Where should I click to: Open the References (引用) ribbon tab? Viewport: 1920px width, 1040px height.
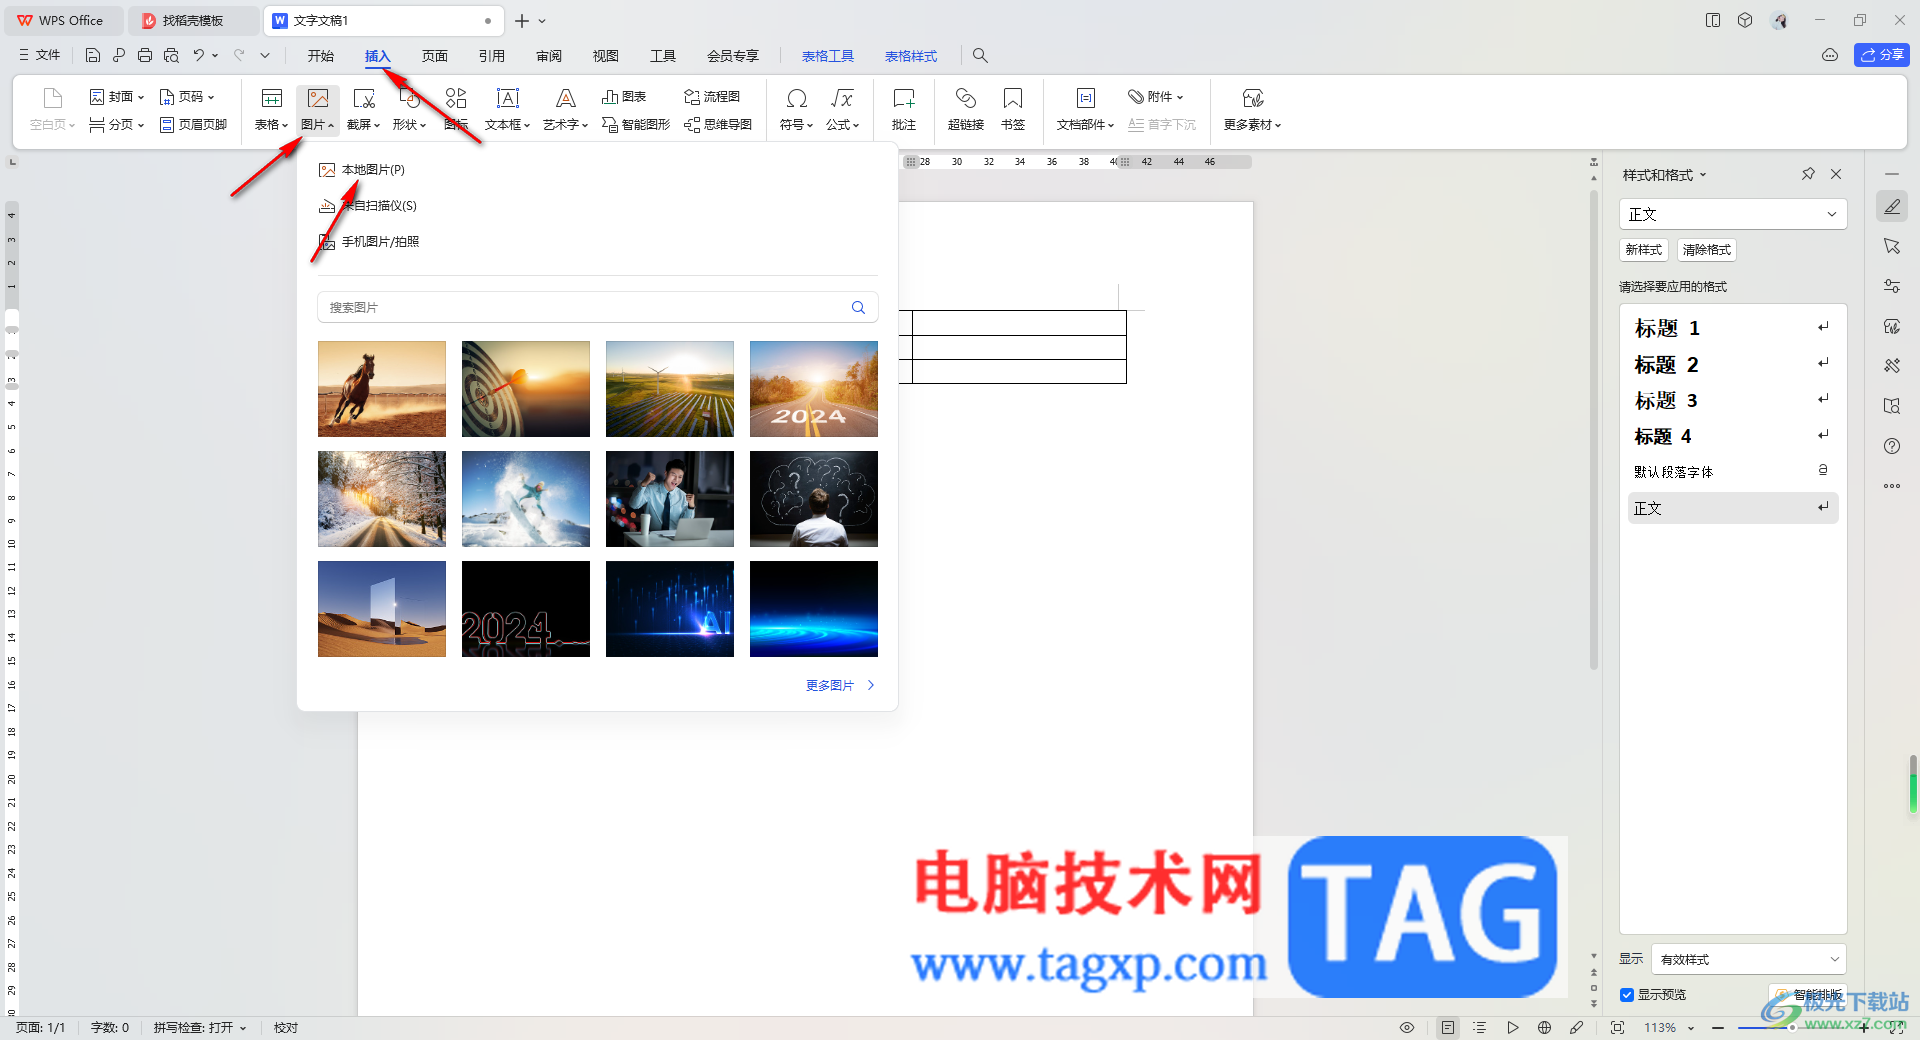coord(492,56)
